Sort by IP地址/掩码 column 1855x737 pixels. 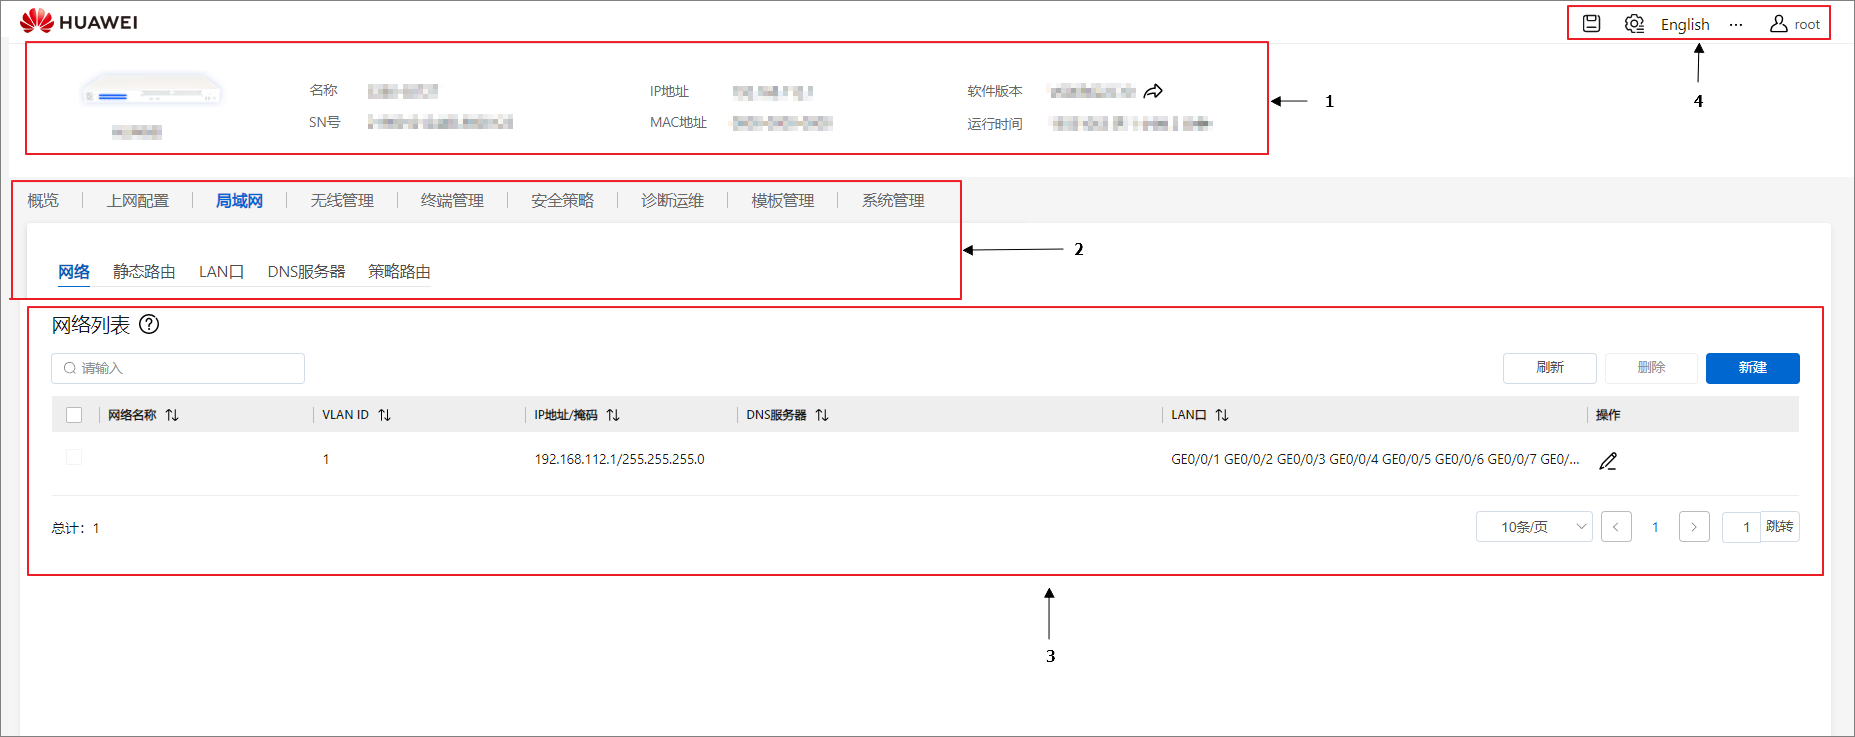point(613,415)
